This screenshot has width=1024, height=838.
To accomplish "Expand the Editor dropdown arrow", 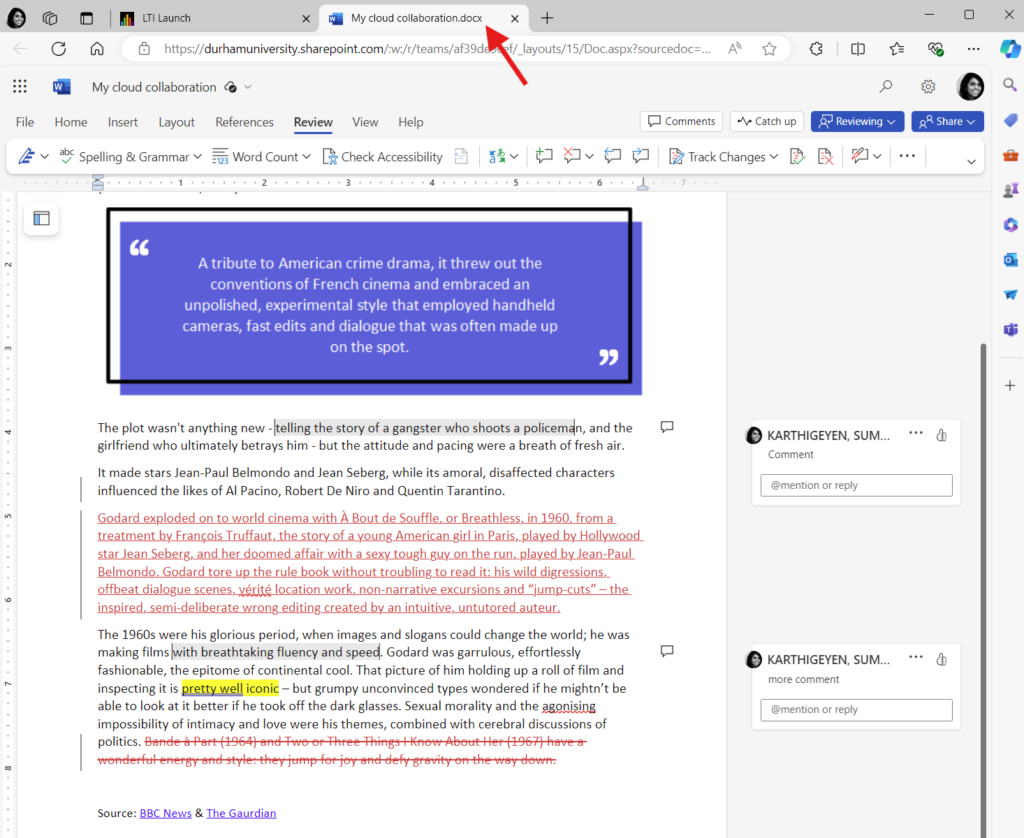I will (x=44, y=157).
